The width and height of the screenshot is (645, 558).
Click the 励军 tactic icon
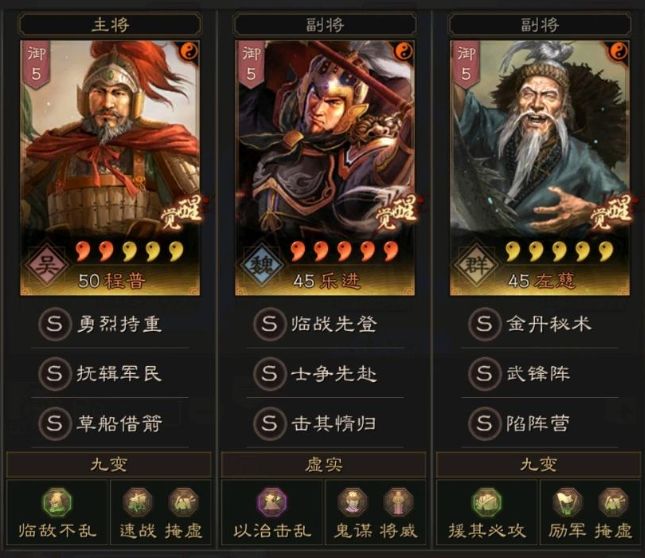[x=567, y=502]
